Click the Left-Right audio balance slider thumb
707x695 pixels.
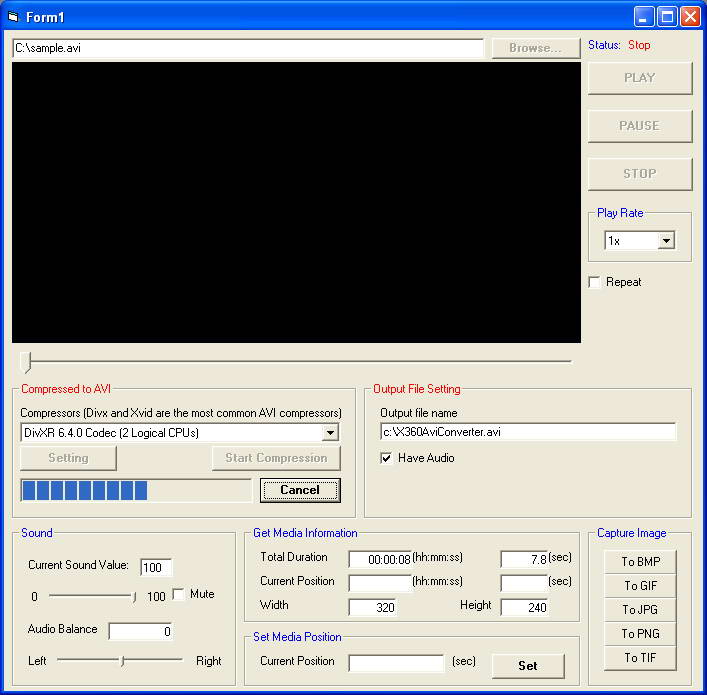[123, 661]
